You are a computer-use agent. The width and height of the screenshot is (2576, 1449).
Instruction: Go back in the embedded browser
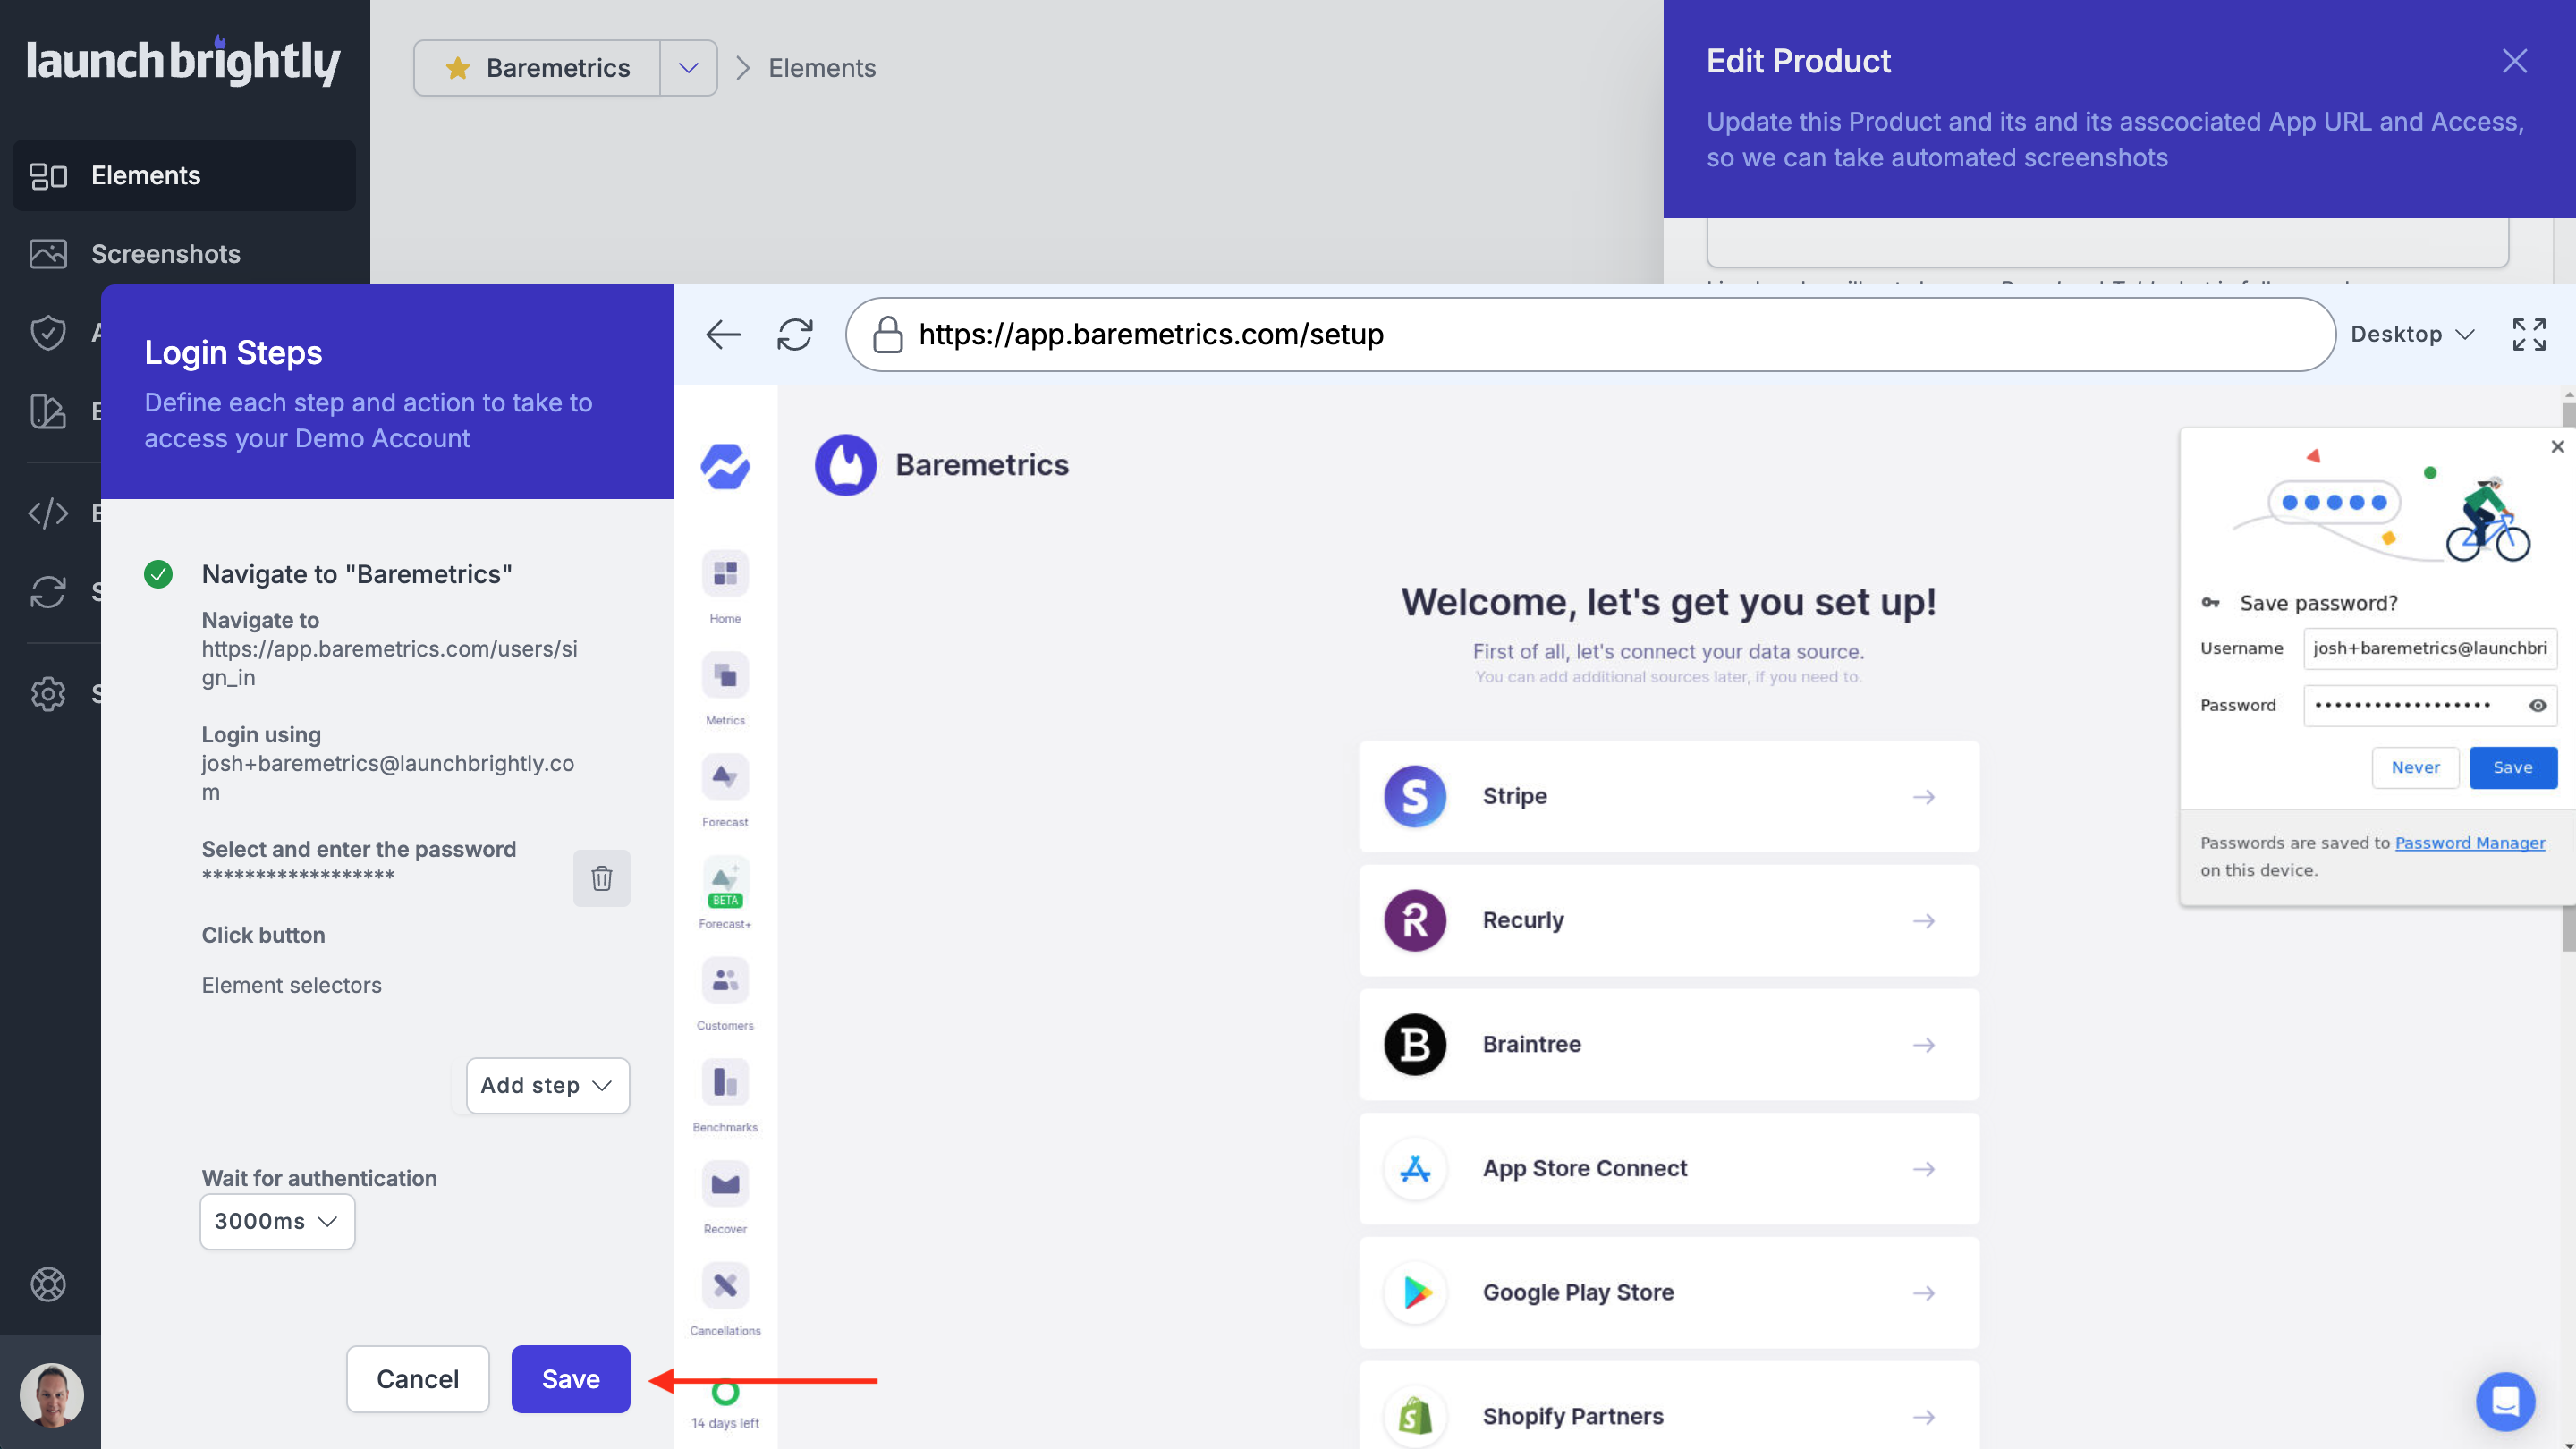click(723, 334)
